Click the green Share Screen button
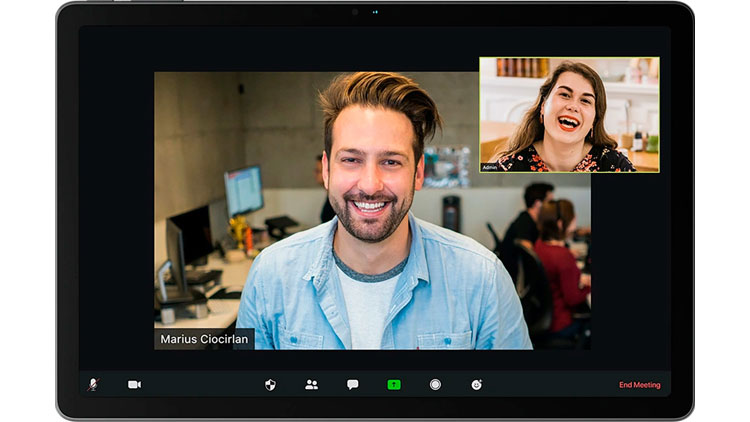 tap(394, 384)
